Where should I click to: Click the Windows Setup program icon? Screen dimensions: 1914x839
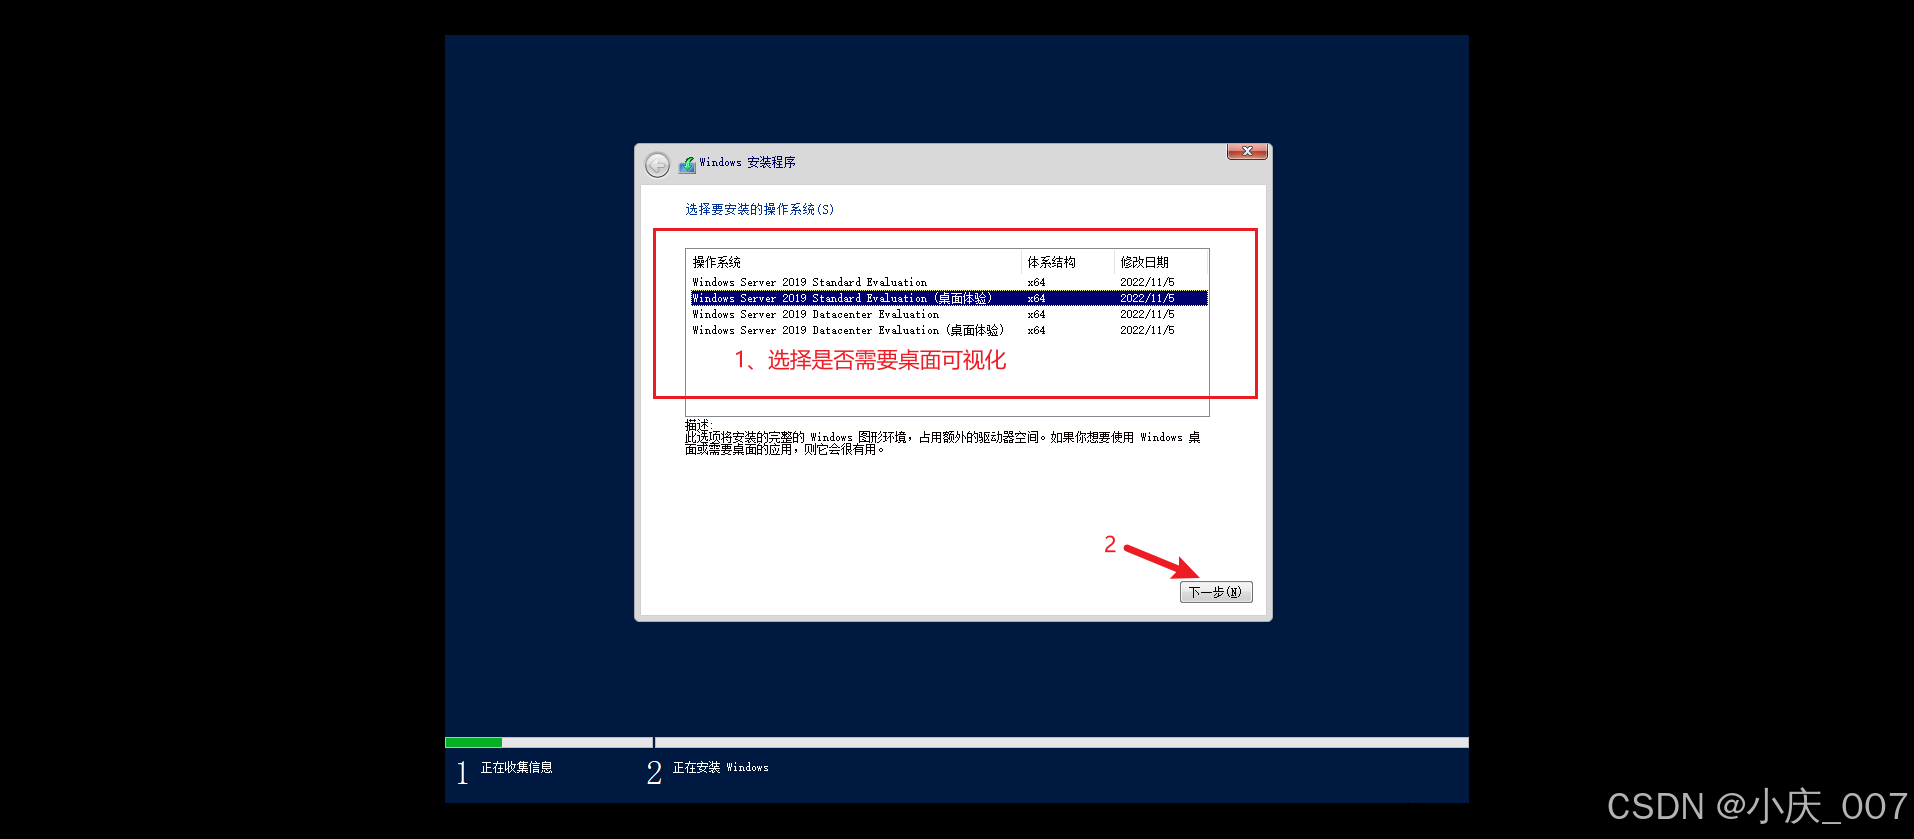click(x=687, y=164)
